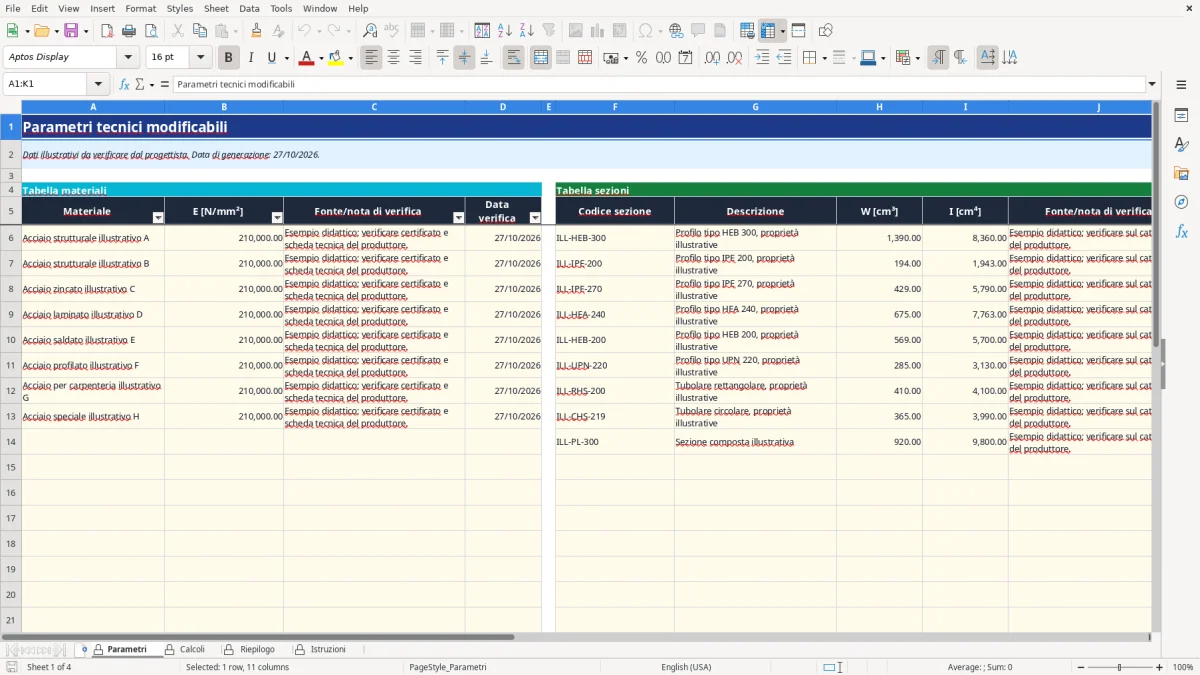Click the Insert Hyperlink globe icon
Image resolution: width=1200 pixels, height=675 pixels.
[676, 31]
